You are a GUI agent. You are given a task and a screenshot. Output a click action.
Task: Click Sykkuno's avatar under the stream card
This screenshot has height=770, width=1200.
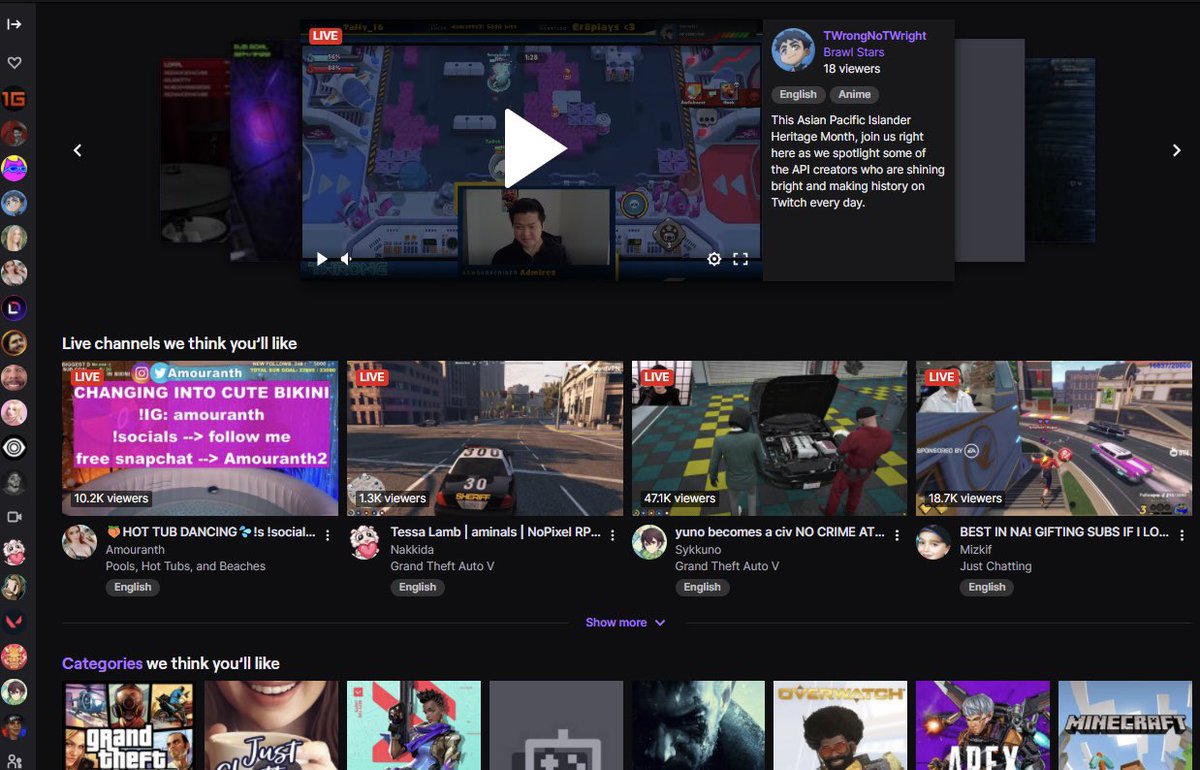[649, 542]
